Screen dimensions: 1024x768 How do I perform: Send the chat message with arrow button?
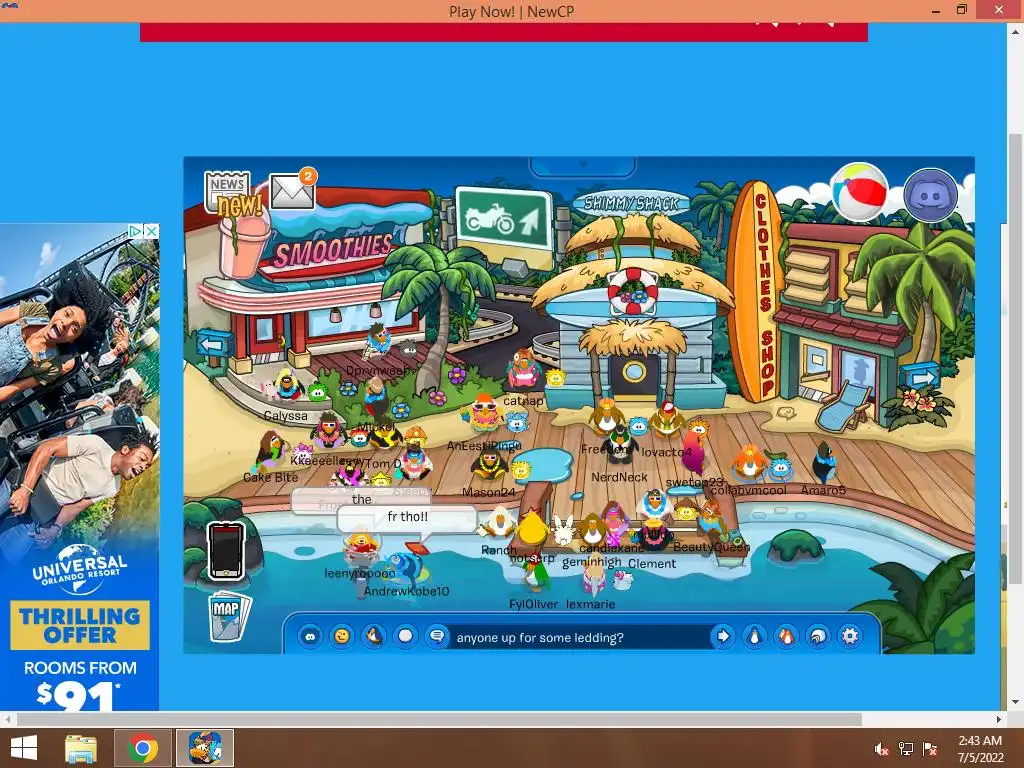point(722,636)
